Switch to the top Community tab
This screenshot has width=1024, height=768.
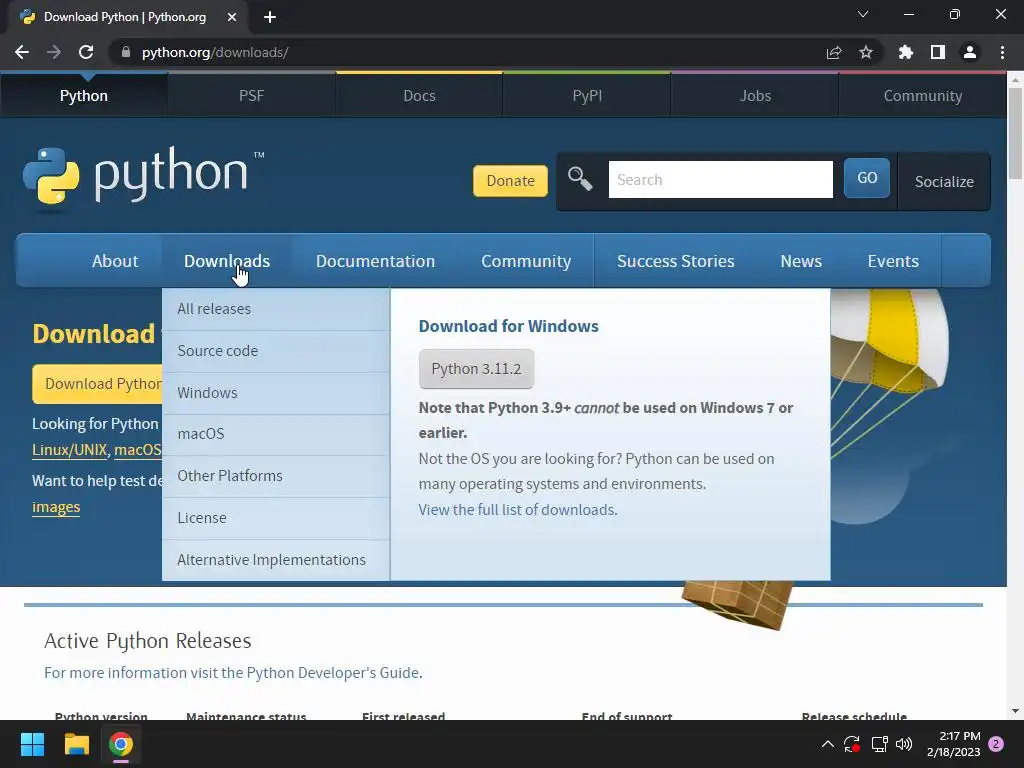(x=923, y=96)
